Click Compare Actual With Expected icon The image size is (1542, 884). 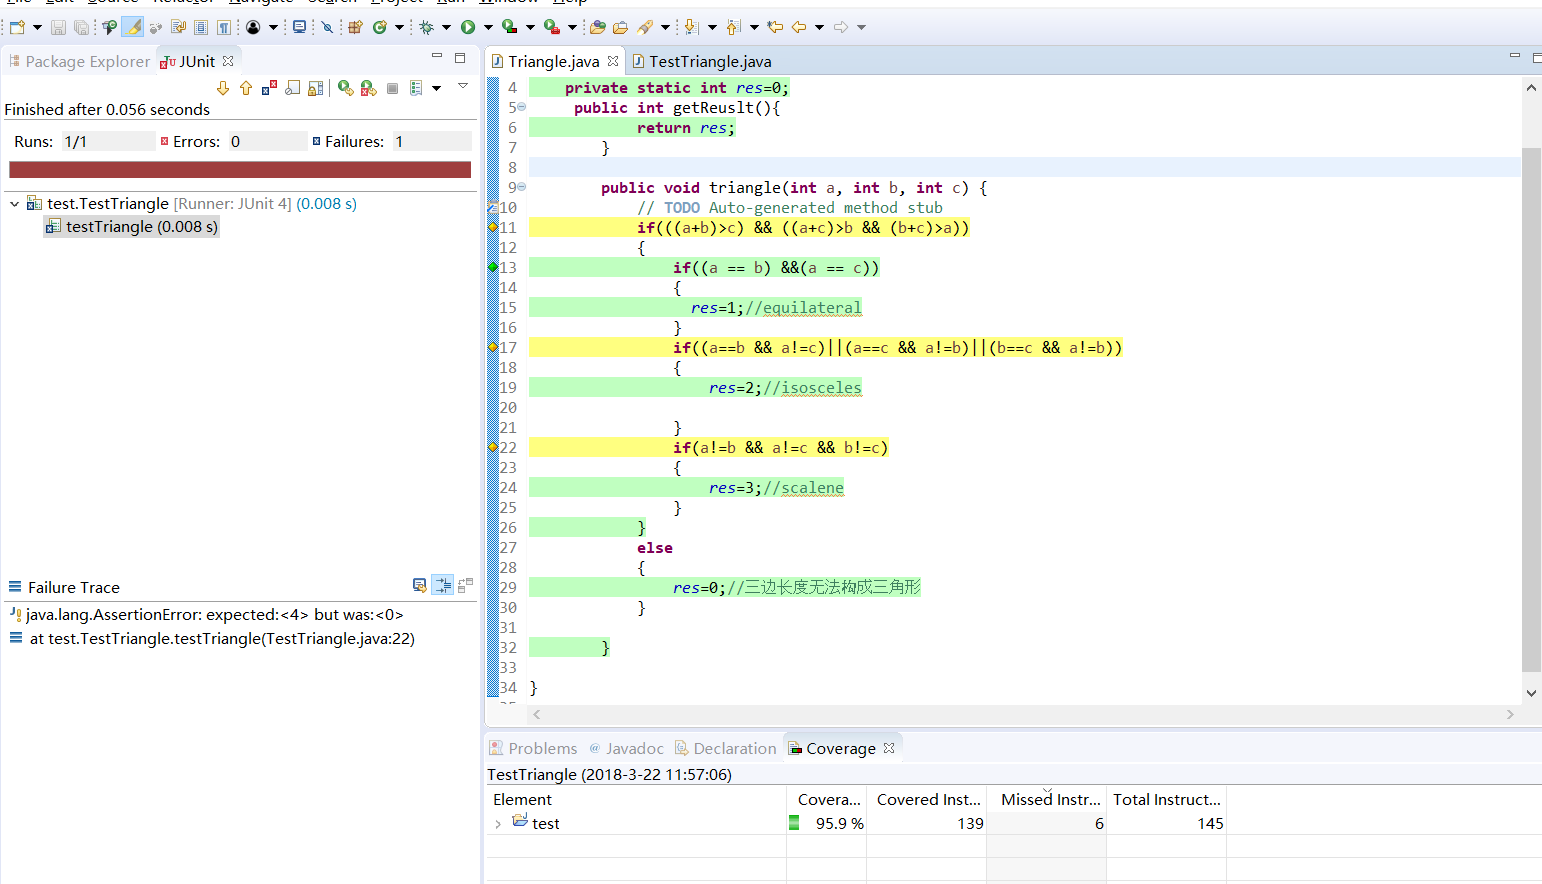pyautogui.click(x=465, y=585)
